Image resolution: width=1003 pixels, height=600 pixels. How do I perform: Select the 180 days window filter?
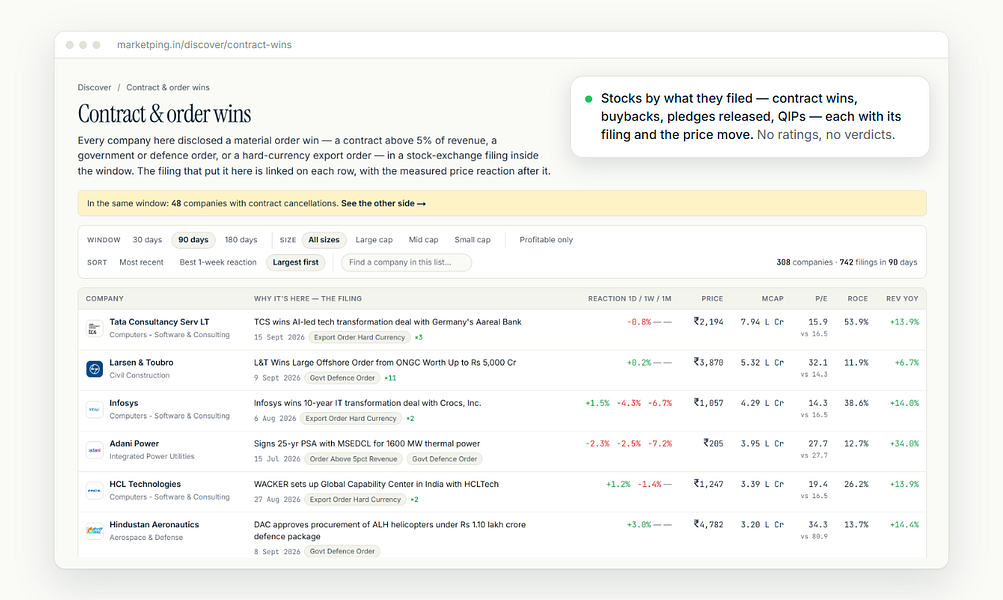(241, 240)
